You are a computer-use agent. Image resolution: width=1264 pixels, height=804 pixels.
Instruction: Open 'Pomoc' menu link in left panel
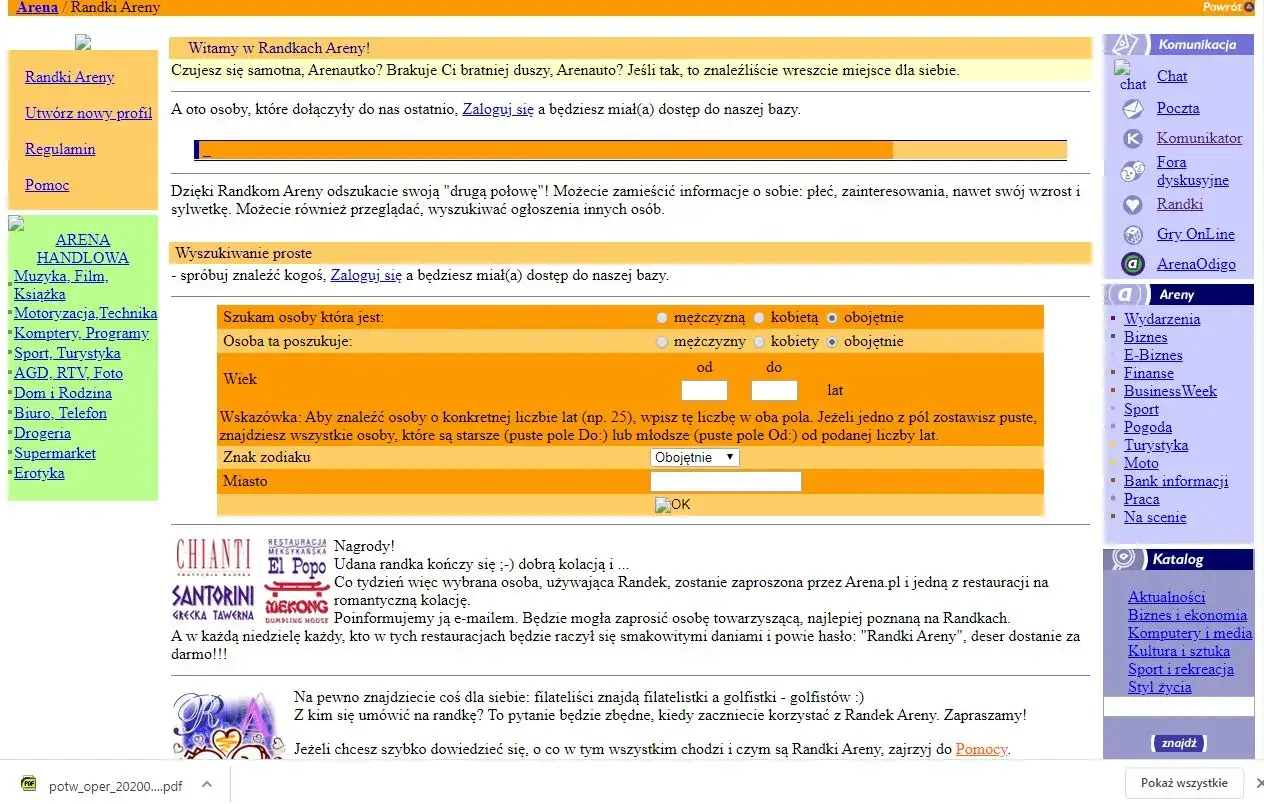[47, 185]
